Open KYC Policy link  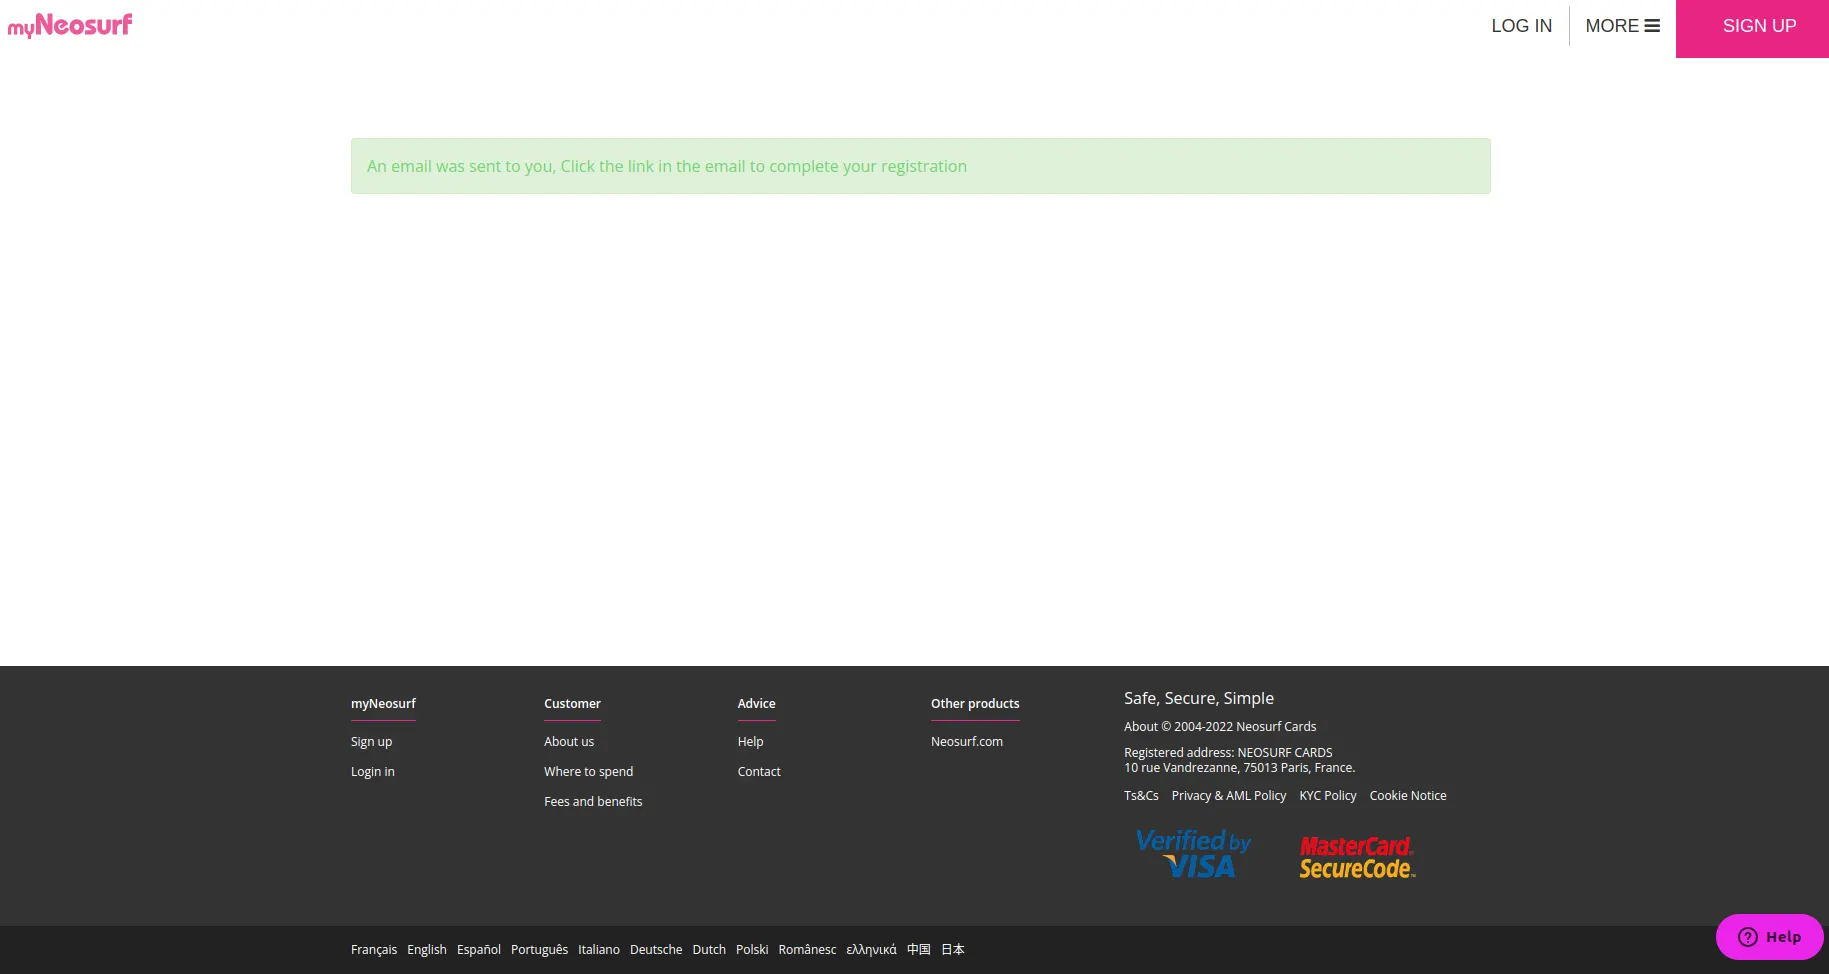point(1328,796)
